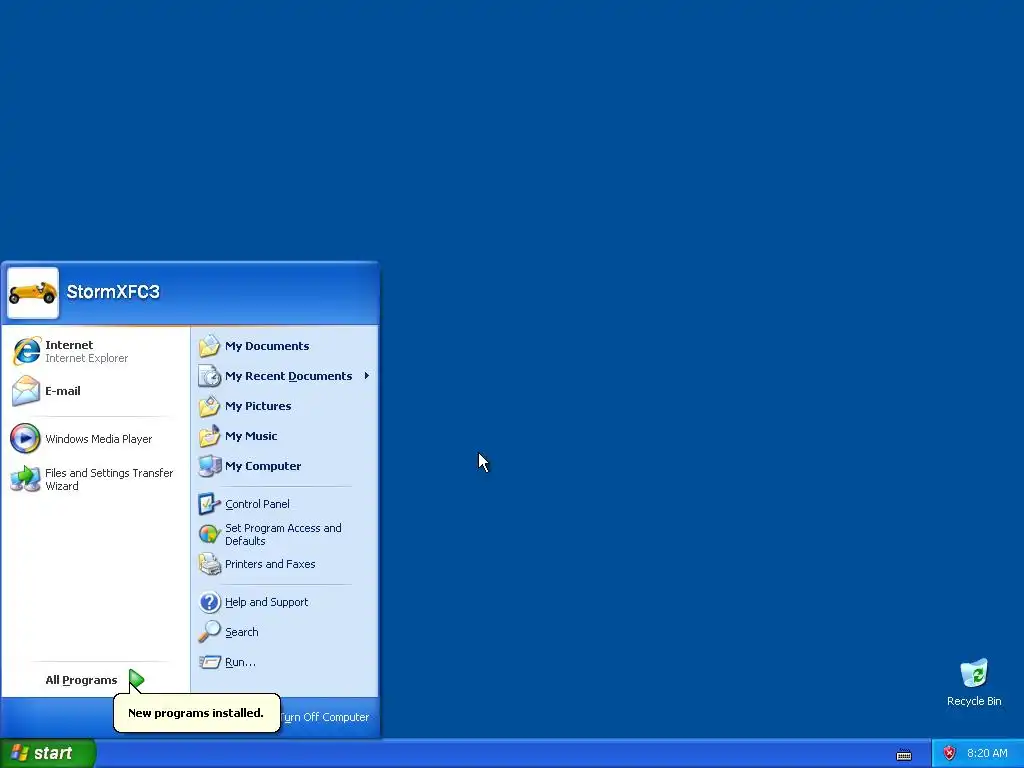Click the E-mail envelope icon
Image resolution: width=1024 pixels, height=768 pixels.
pyautogui.click(x=26, y=391)
